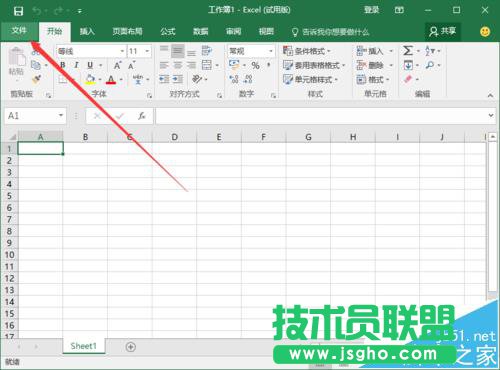Click the 登录 (Sign in) link

tap(371, 10)
